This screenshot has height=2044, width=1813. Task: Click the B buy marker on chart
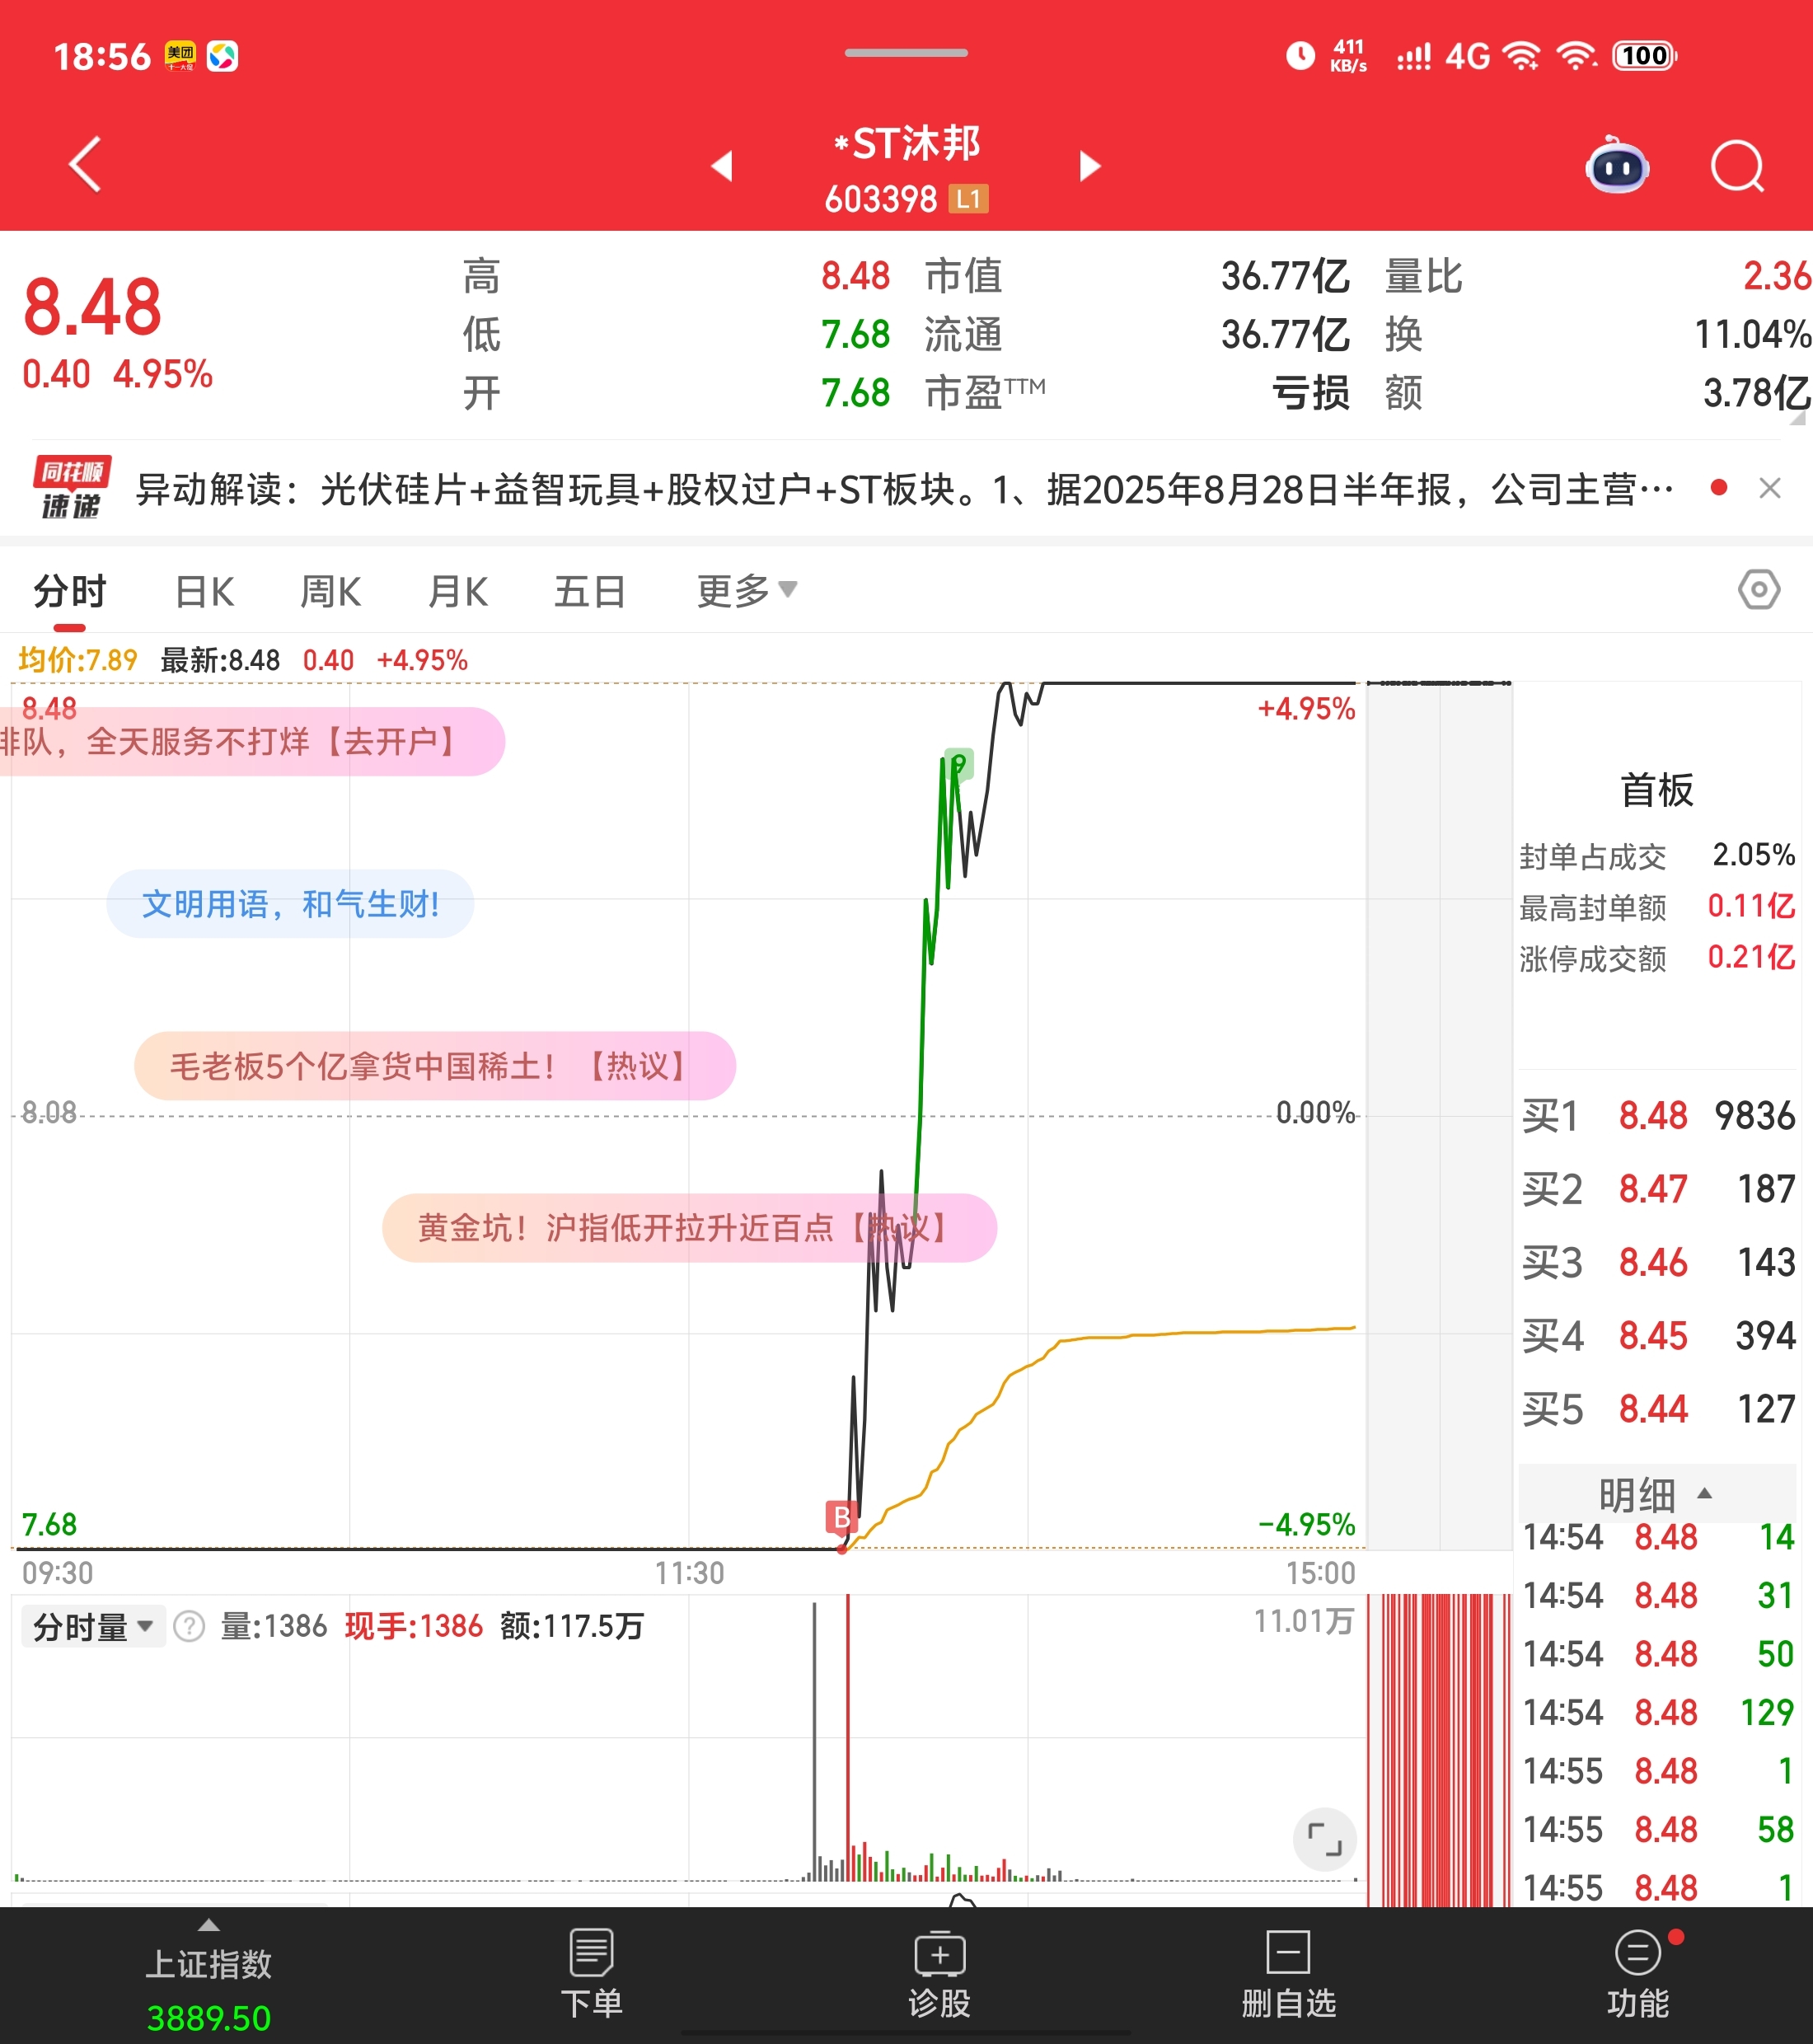(x=842, y=1517)
